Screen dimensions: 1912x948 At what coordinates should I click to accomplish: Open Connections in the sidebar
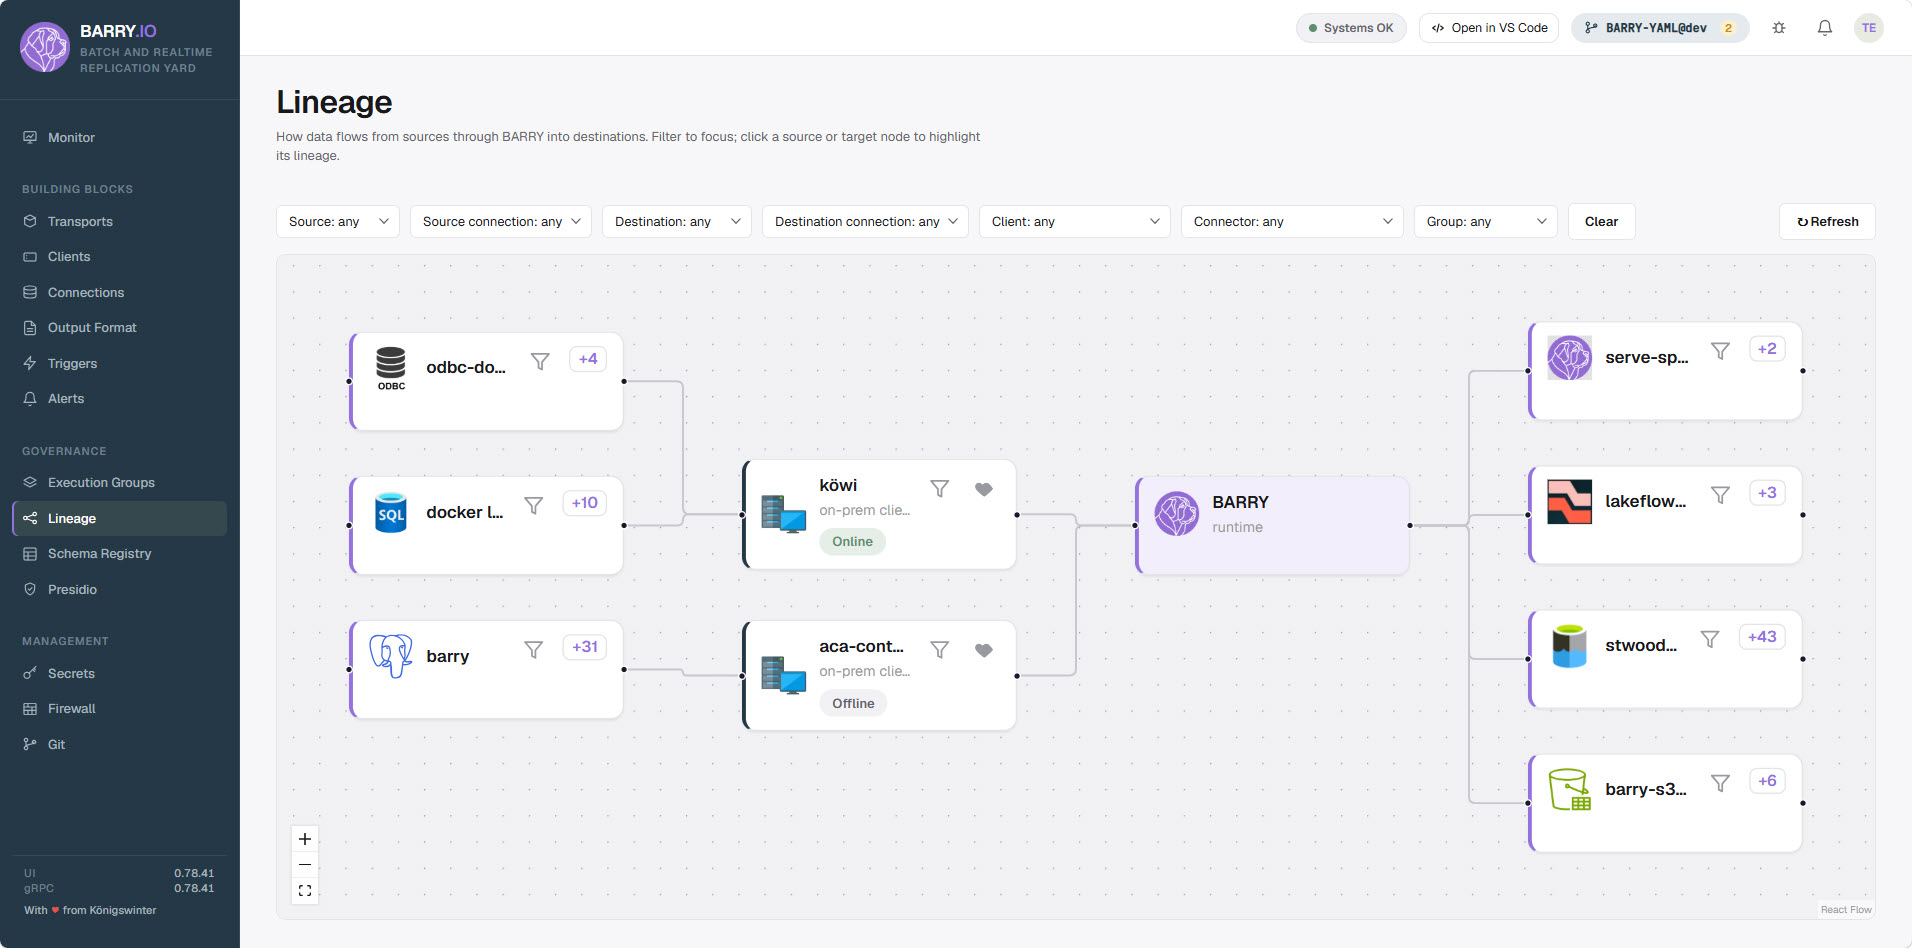120,293
